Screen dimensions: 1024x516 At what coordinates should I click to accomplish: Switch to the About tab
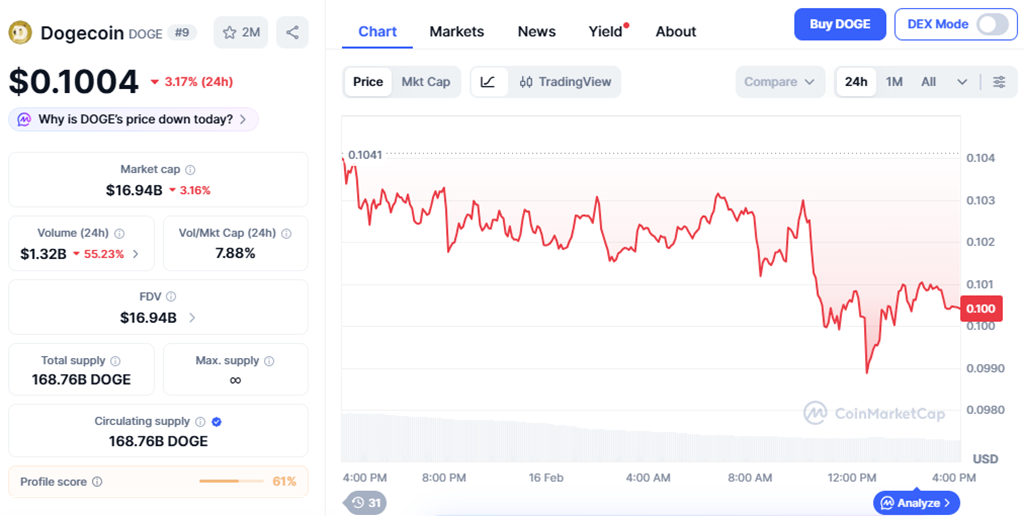676,31
